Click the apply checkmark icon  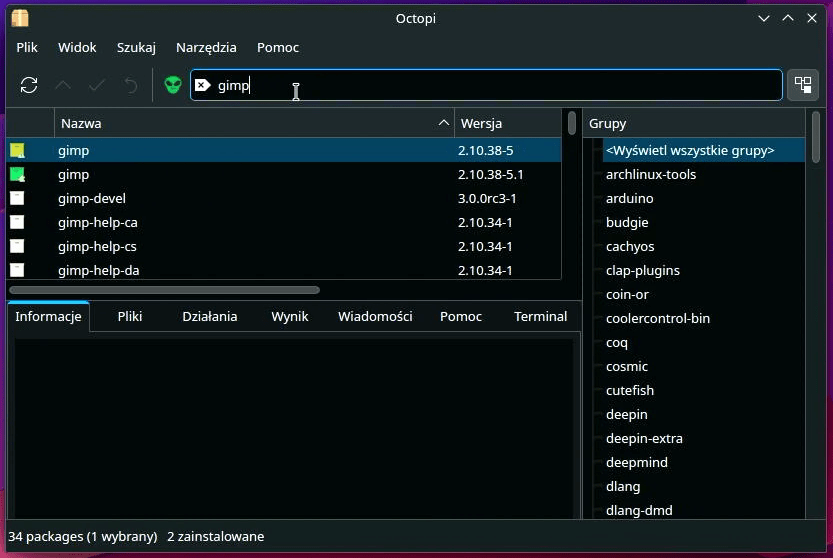tap(97, 85)
